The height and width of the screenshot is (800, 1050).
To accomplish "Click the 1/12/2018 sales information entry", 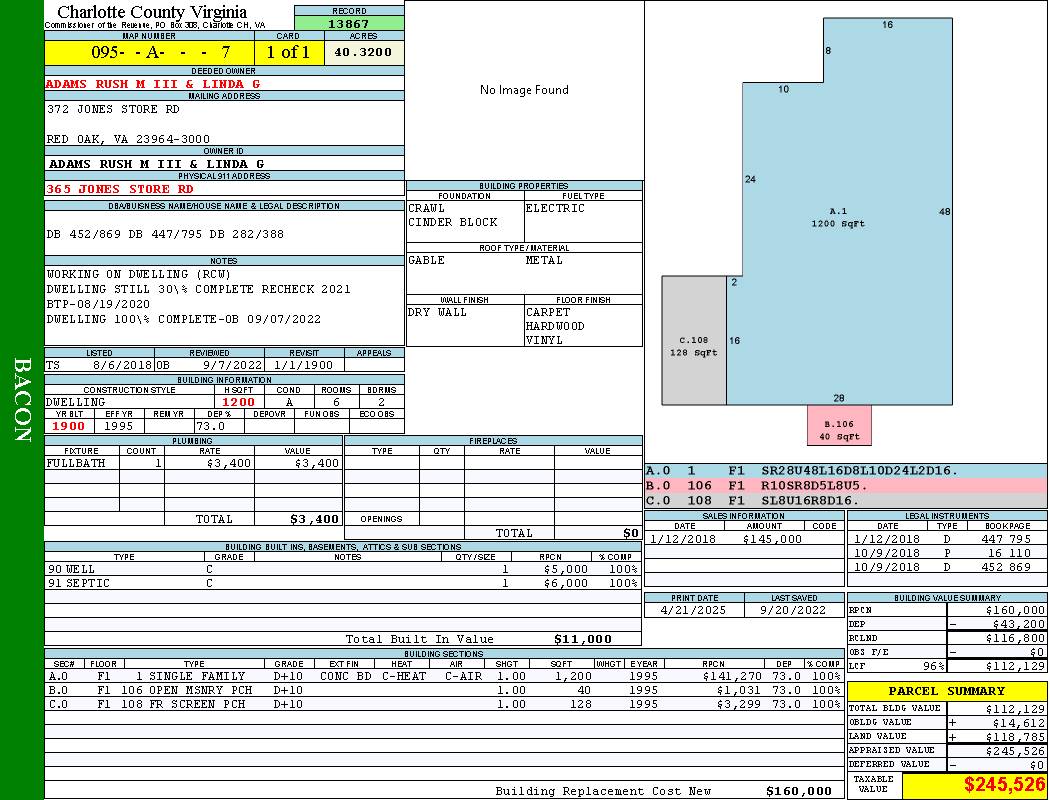I will click(743, 539).
